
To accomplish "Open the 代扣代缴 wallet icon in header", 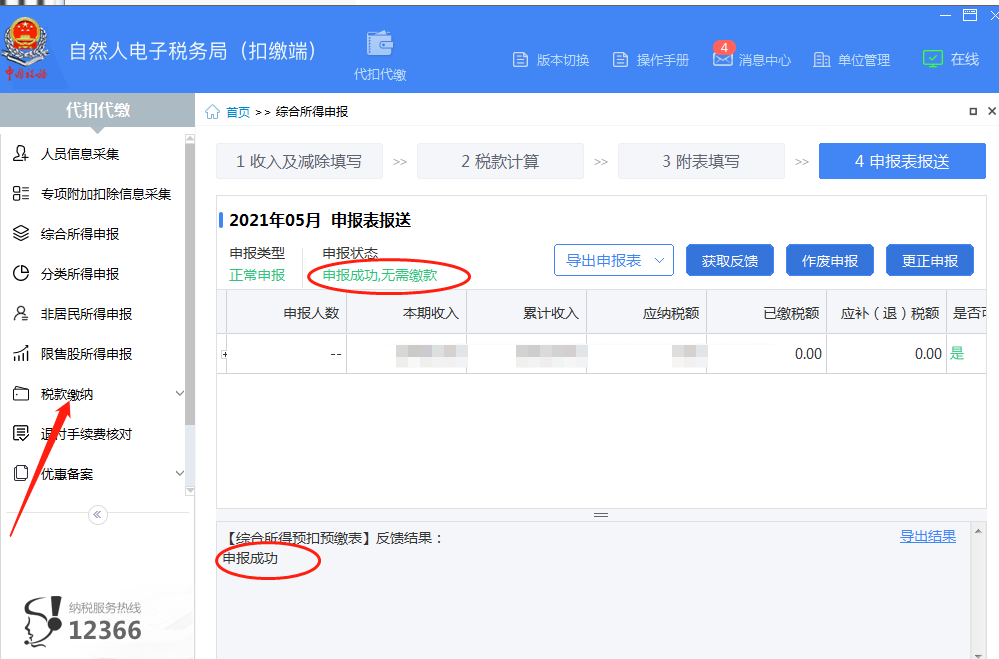I will coord(380,43).
